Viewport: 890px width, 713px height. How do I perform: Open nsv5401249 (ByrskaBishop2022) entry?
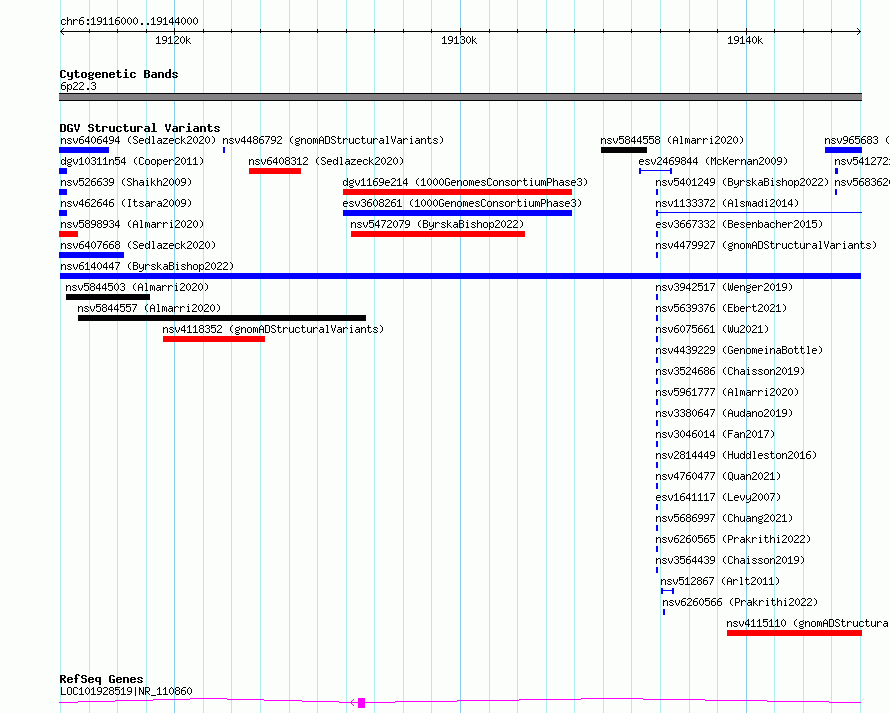click(x=742, y=182)
